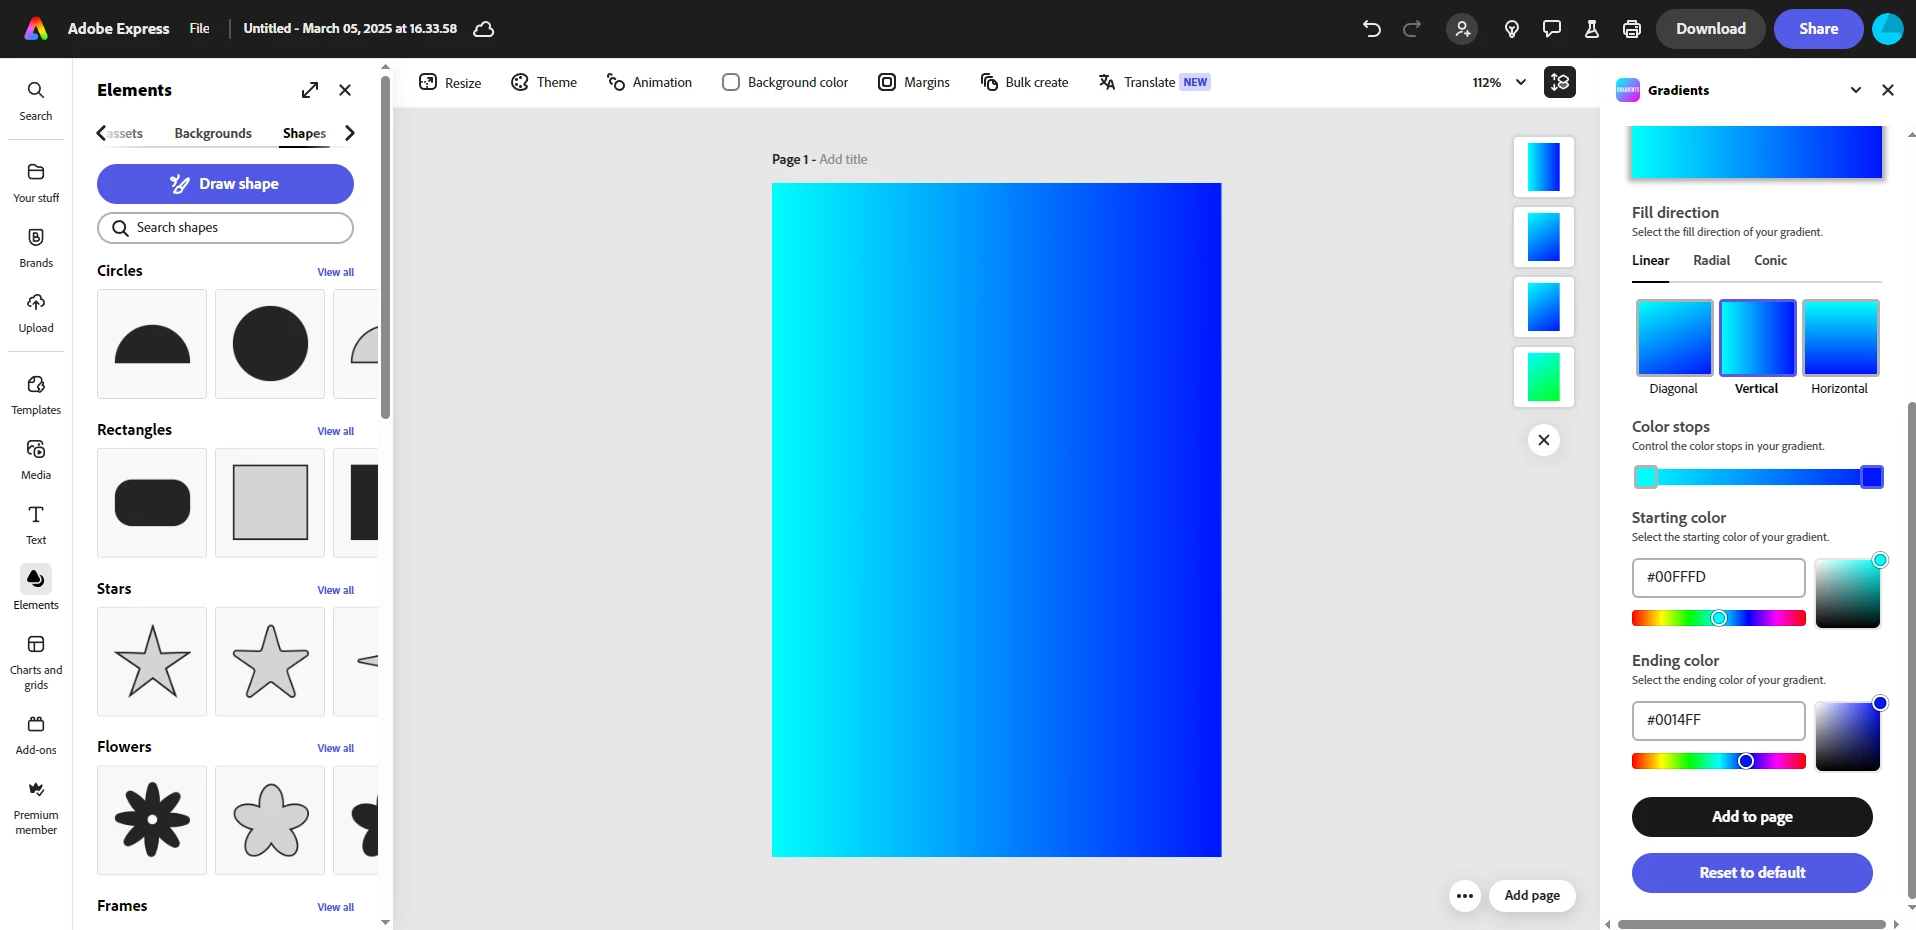
Task: View all Flowers shapes
Action: (x=336, y=748)
